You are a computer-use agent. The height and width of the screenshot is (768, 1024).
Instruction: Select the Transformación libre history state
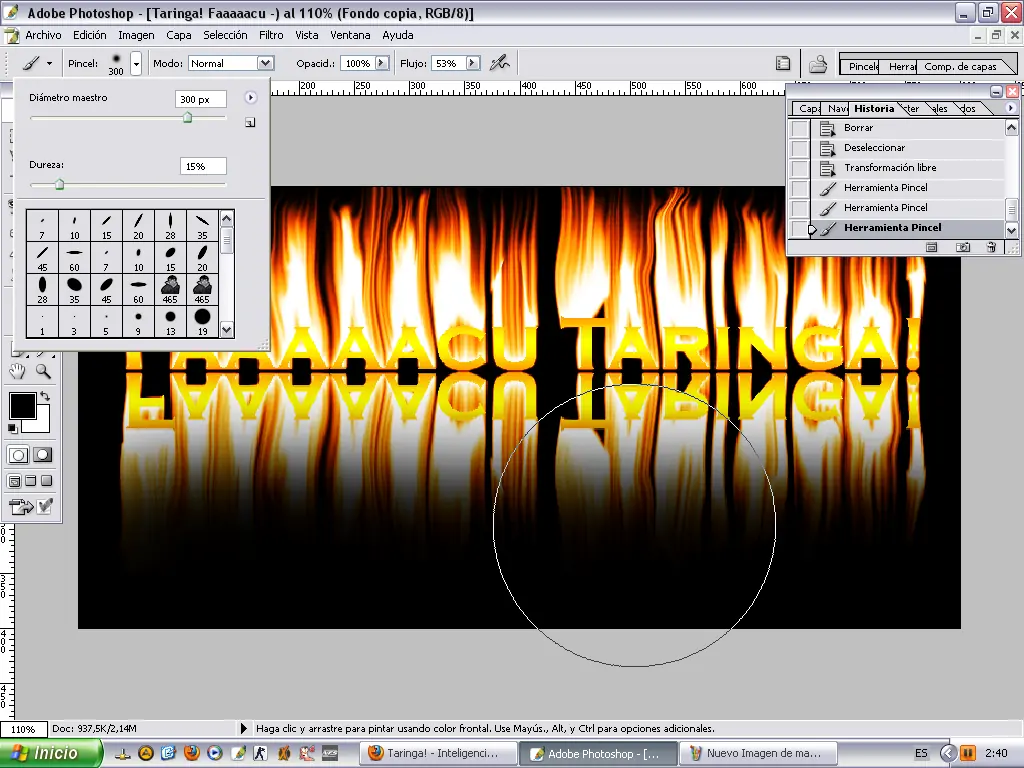[908, 168]
